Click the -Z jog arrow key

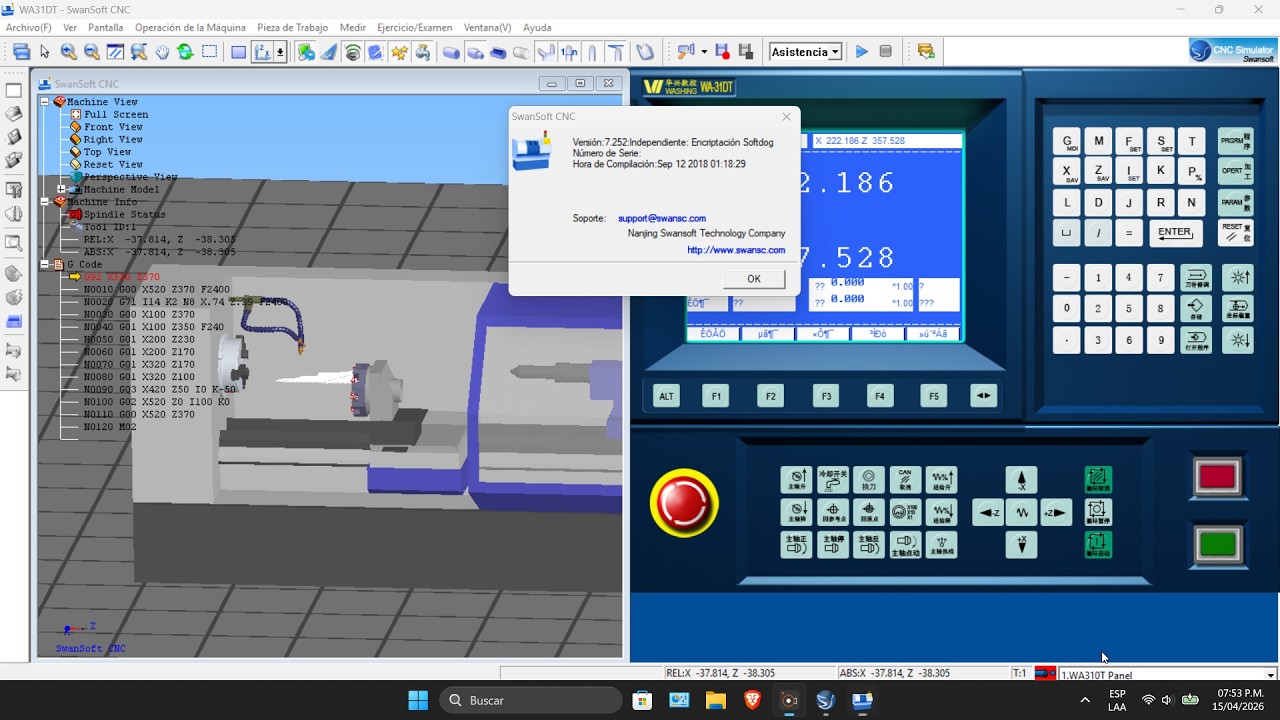[988, 513]
